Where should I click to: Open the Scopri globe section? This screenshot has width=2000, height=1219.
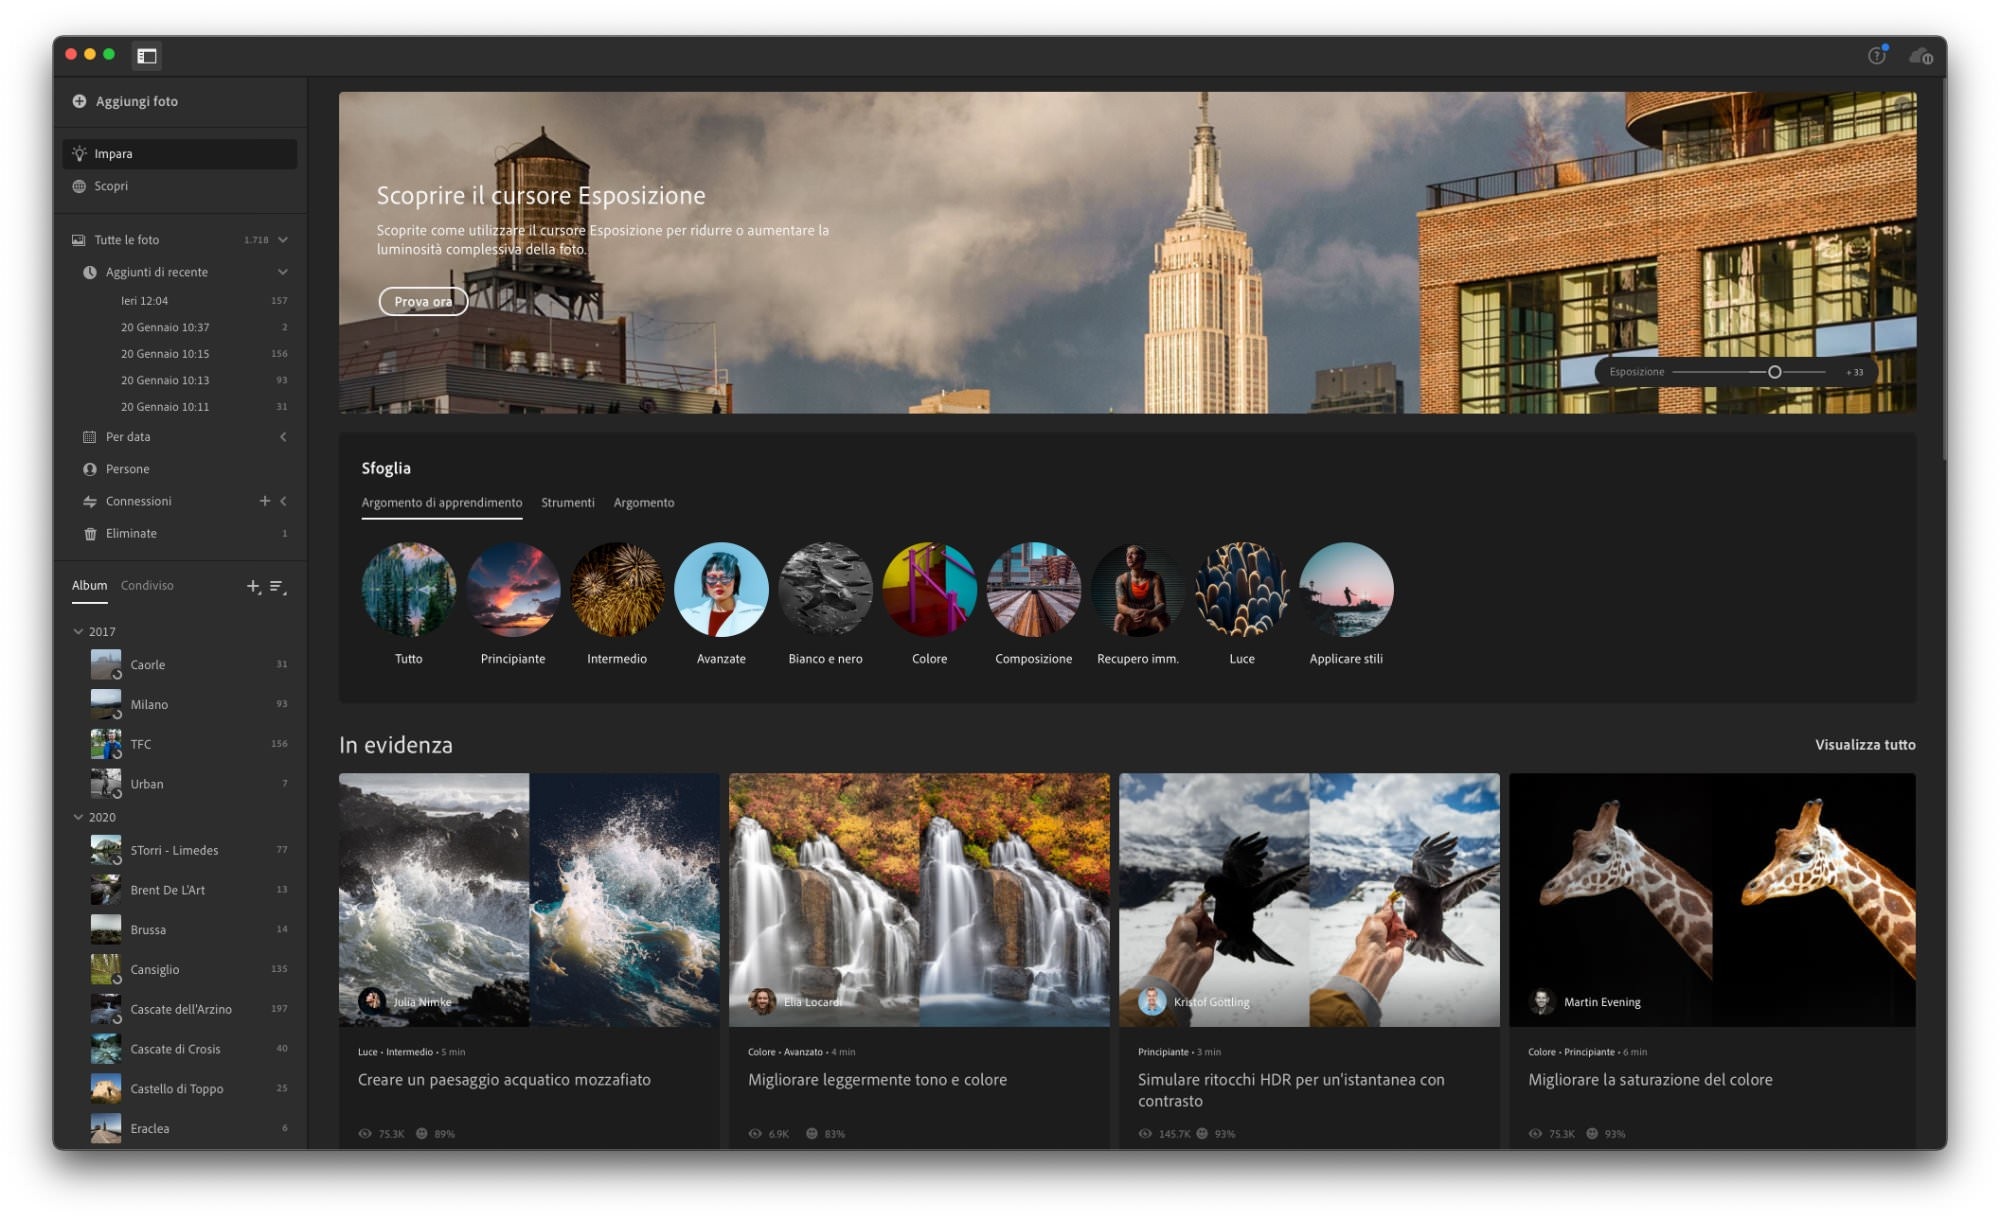110,186
